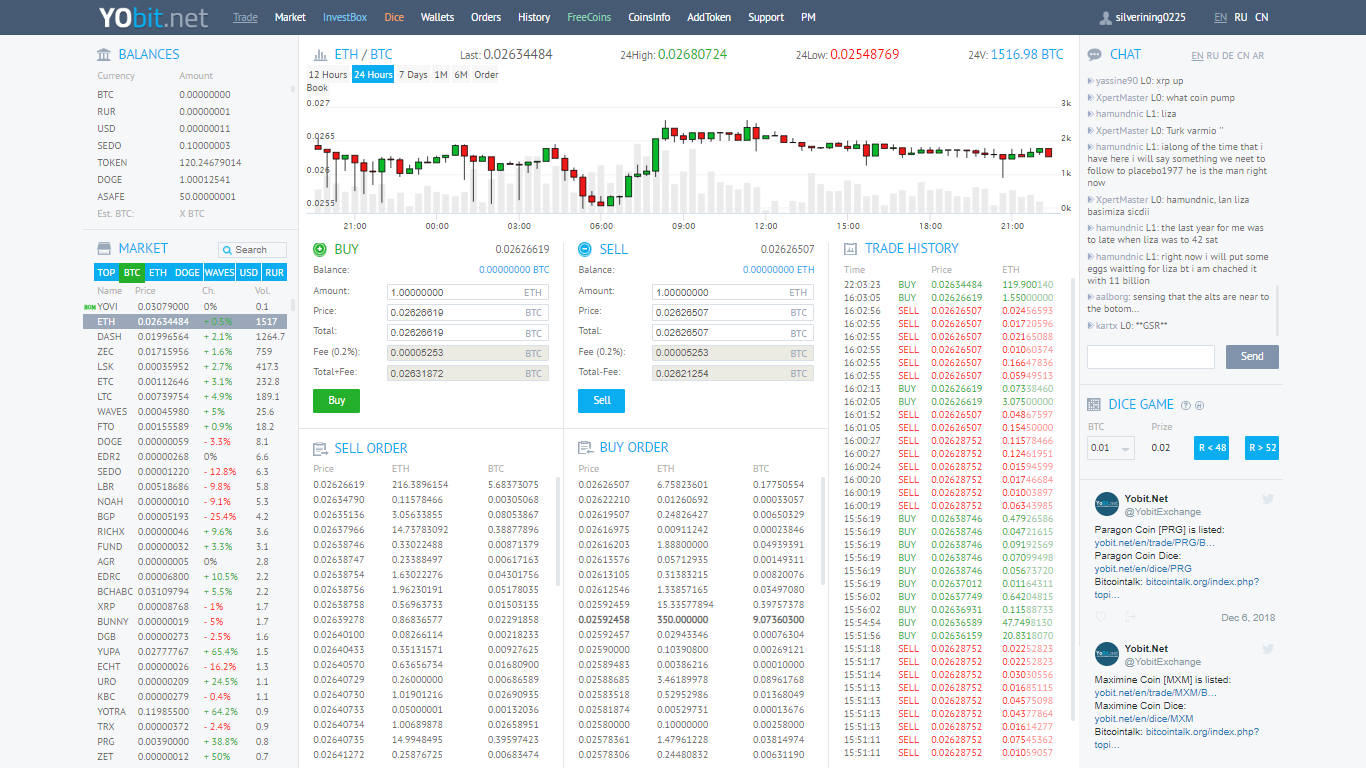Switch chart range to 7 Days
The width and height of the screenshot is (1366, 768).
412,75
